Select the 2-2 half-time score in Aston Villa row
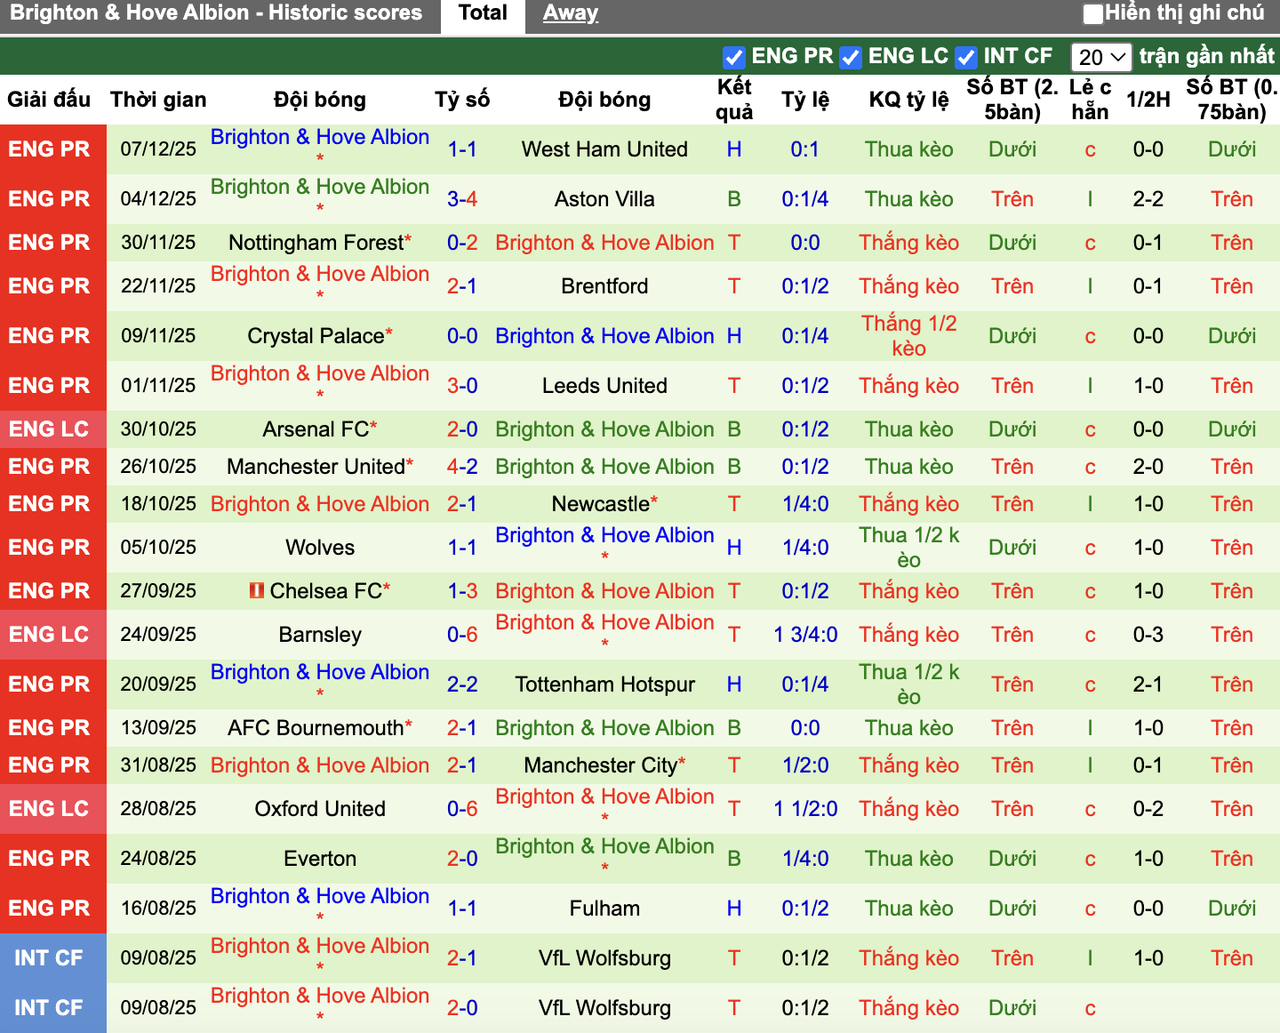Viewport: 1280px width, 1033px height. pyautogui.click(x=1148, y=199)
